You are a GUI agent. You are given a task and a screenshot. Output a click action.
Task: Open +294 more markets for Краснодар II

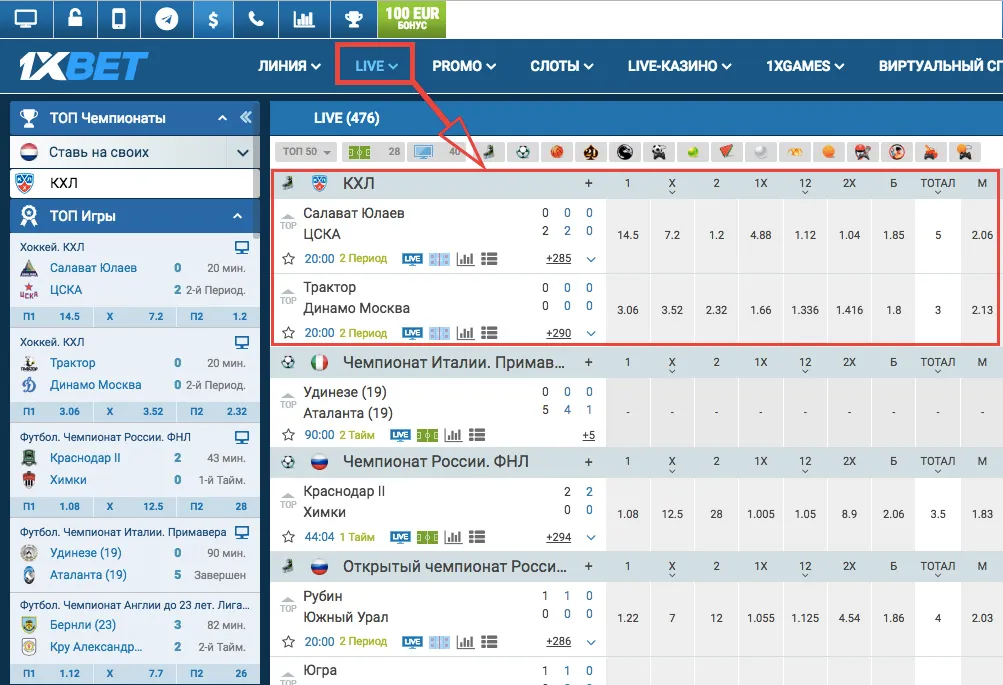(558, 537)
